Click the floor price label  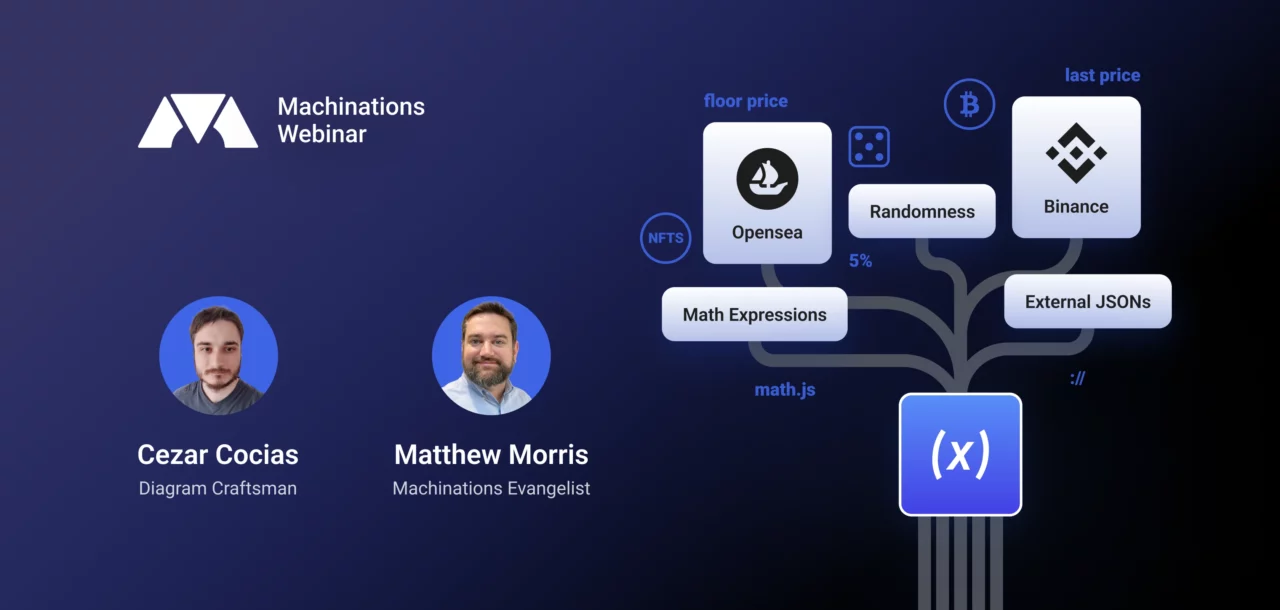click(x=746, y=101)
